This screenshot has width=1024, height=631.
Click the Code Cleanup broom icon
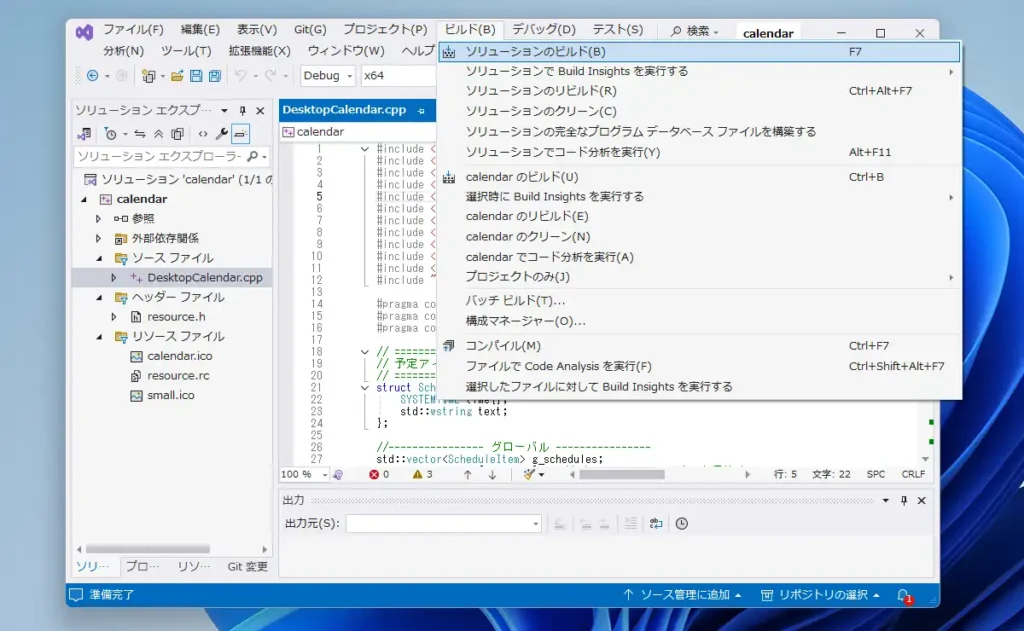point(529,474)
